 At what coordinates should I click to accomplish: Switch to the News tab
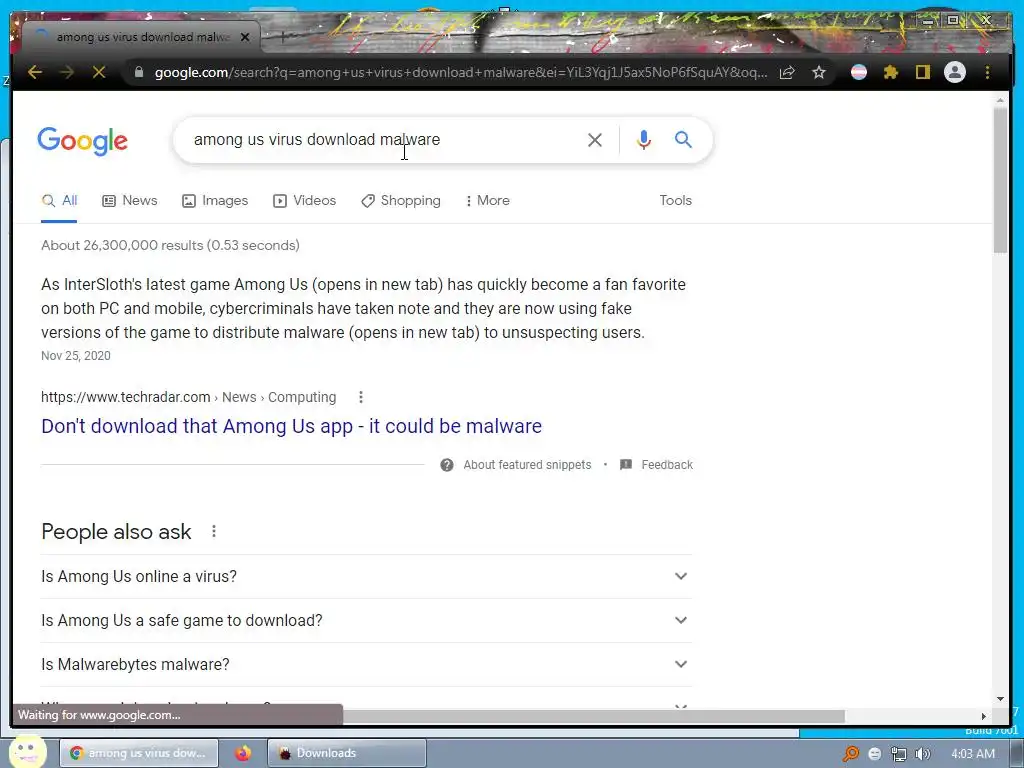click(x=130, y=200)
